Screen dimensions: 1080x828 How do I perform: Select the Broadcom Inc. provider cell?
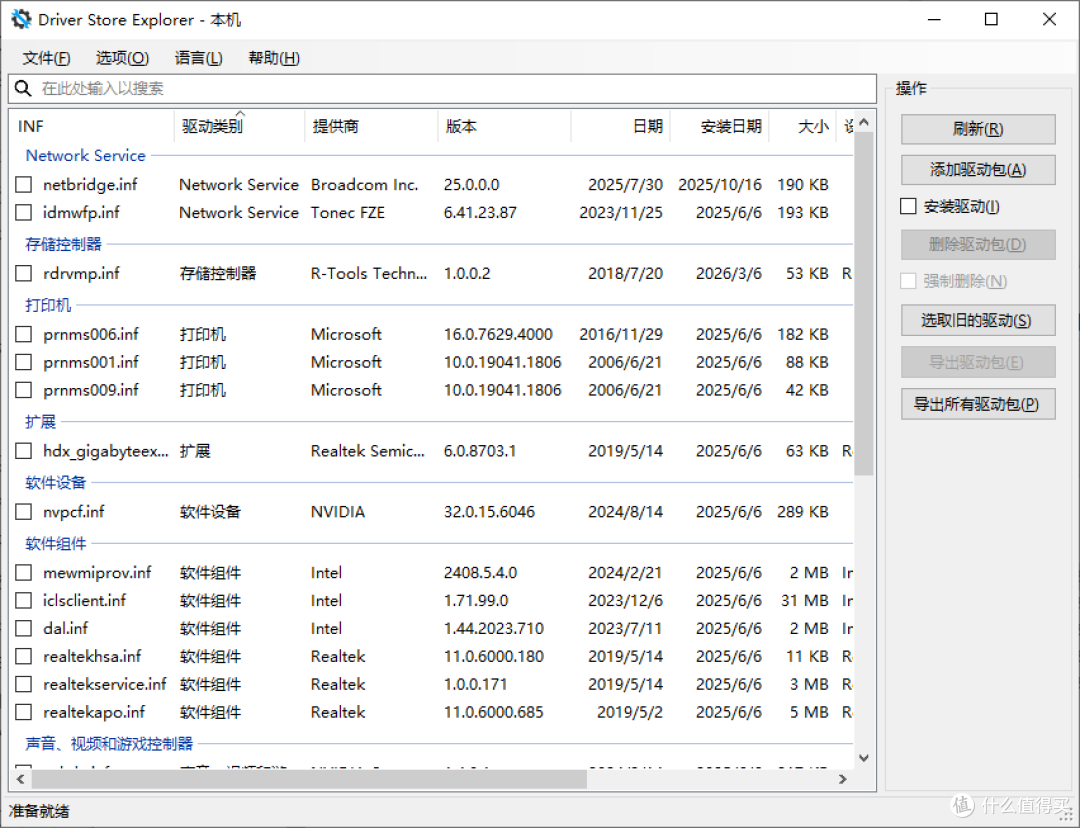tap(364, 185)
